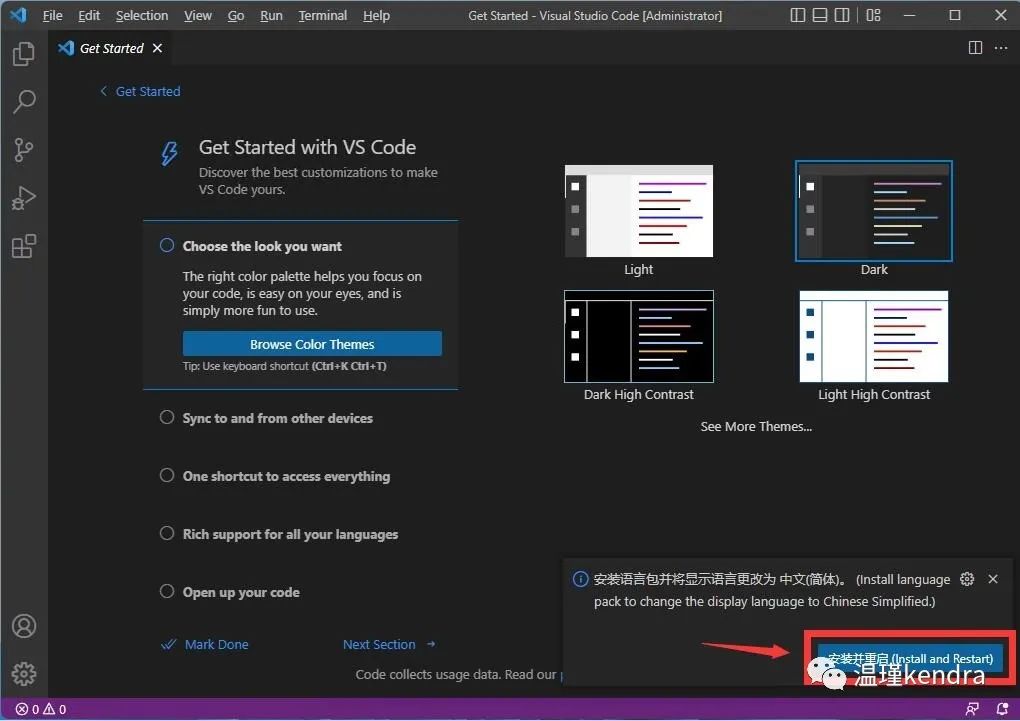This screenshot has height=721, width=1020.
Task: Open the Source Control view
Action: click(24, 150)
